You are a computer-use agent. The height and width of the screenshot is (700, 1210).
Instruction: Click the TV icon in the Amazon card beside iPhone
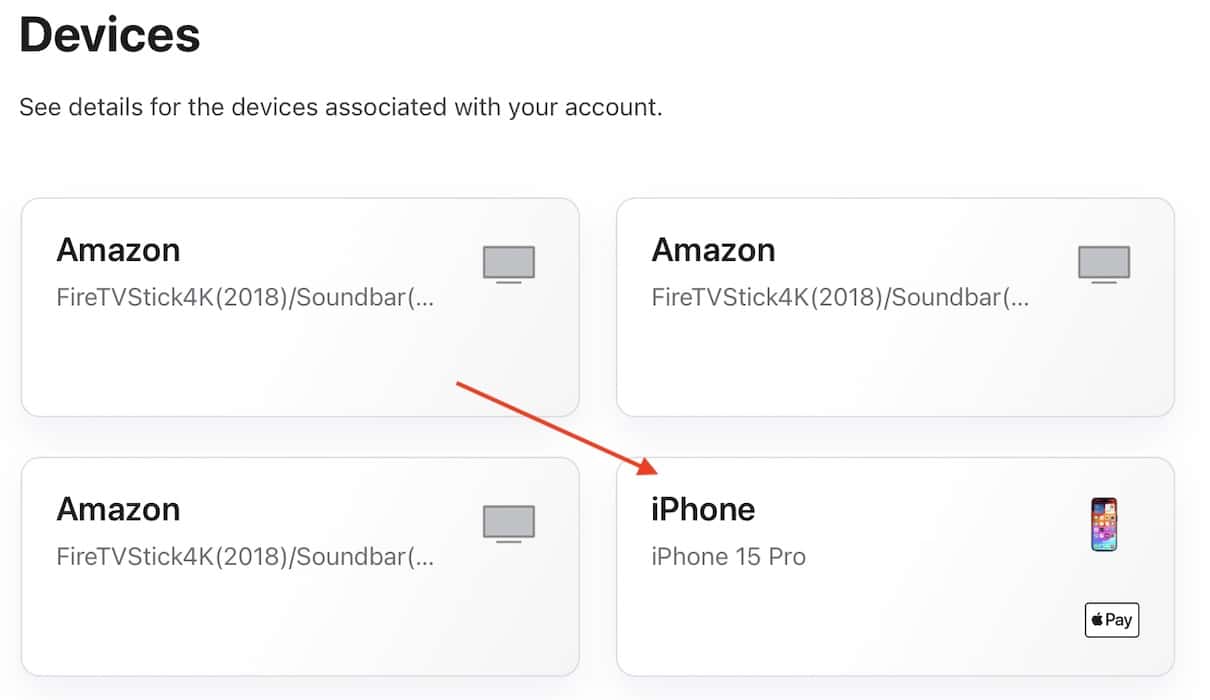[x=509, y=524]
